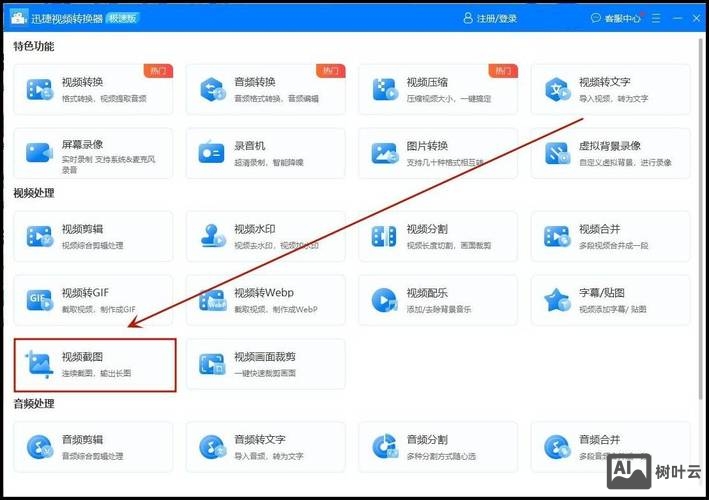Viewport: 709px width, 500px height.
Task: Select the 视频画面裁剪 crop icon
Action: [x=212, y=364]
